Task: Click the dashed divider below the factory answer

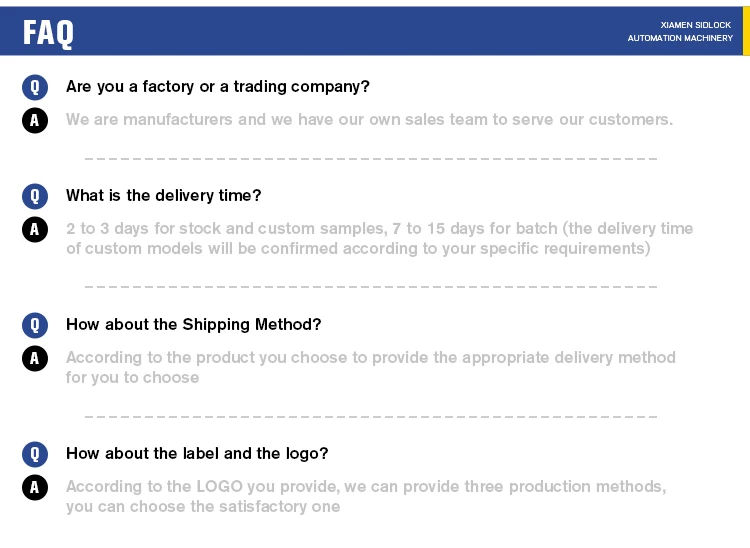Action: [371, 158]
